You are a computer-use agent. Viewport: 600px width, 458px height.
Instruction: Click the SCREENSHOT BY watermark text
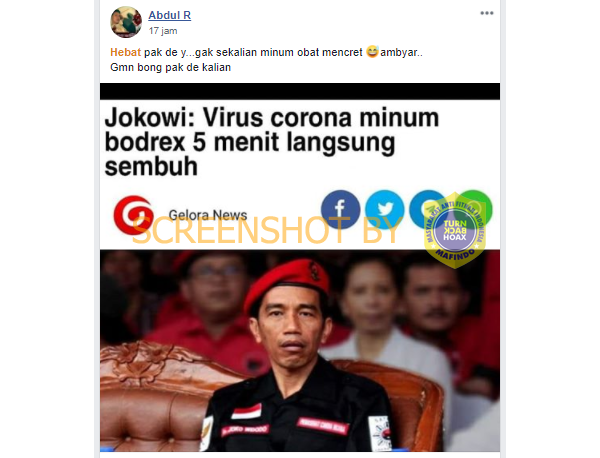[x=267, y=230]
